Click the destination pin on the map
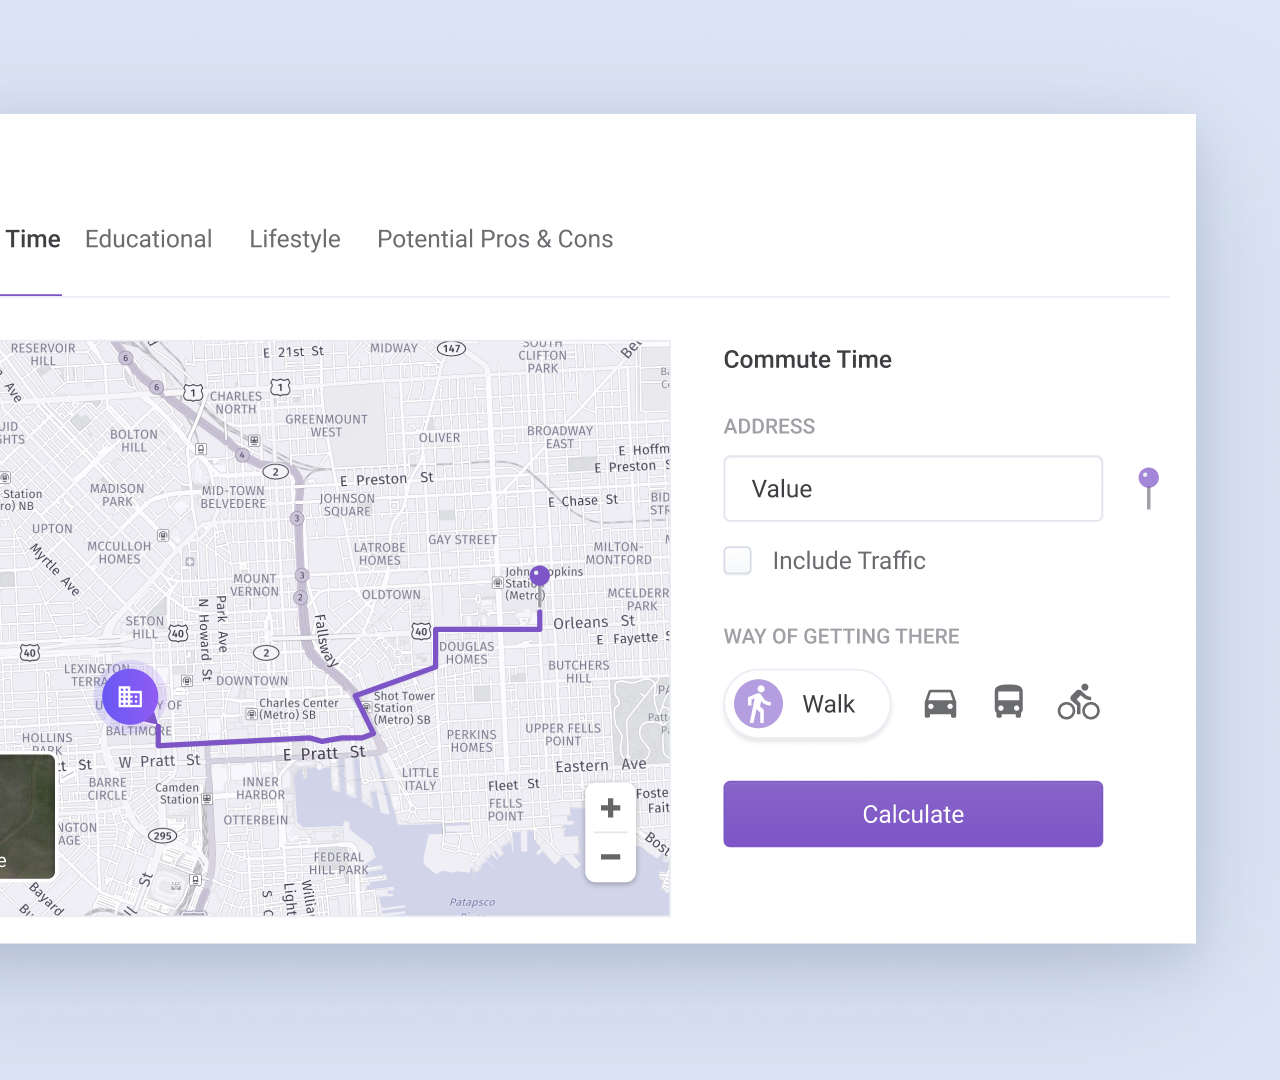This screenshot has width=1280, height=1080. (540, 576)
